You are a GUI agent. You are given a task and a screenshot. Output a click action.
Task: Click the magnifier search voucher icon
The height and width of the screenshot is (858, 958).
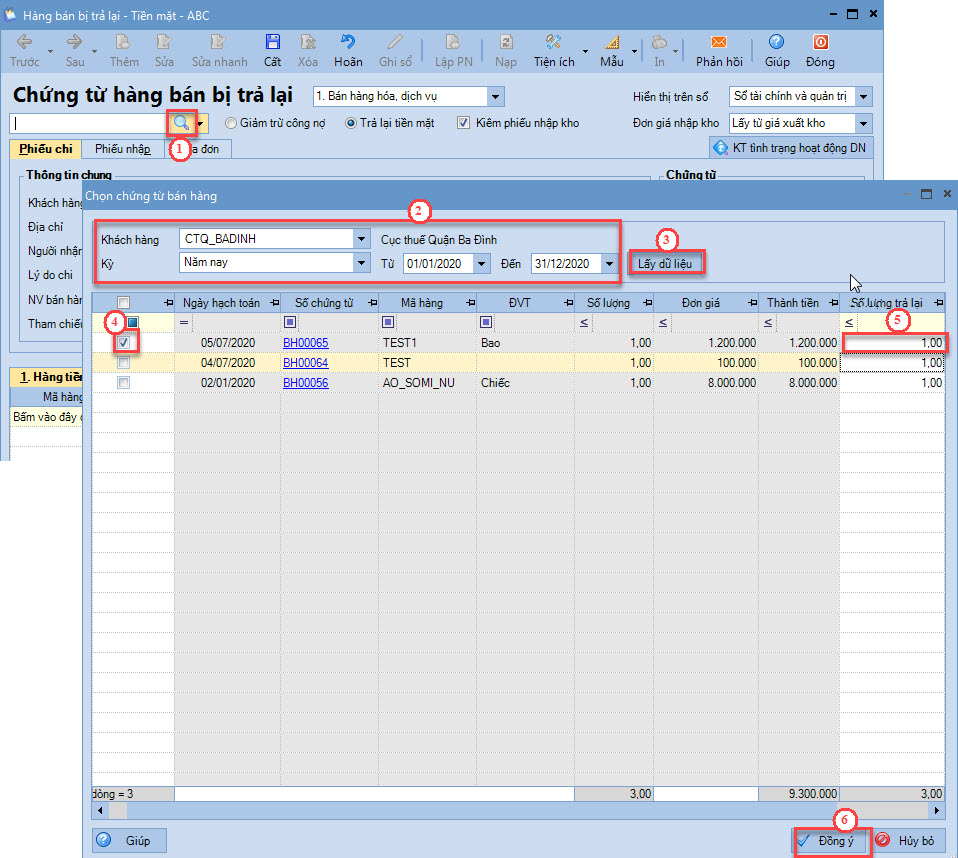181,123
